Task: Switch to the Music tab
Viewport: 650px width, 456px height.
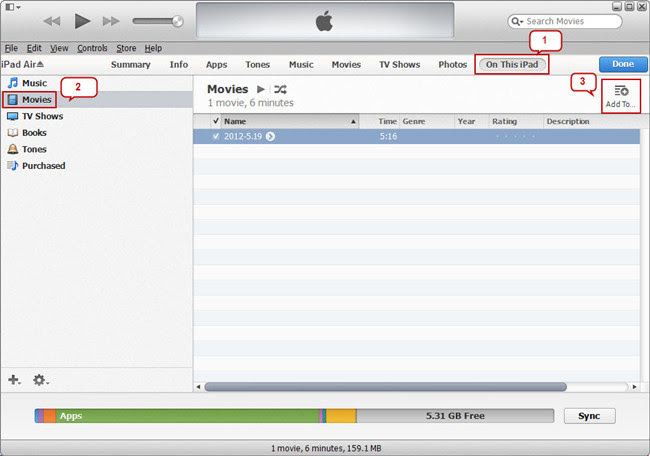Action: click(x=301, y=65)
